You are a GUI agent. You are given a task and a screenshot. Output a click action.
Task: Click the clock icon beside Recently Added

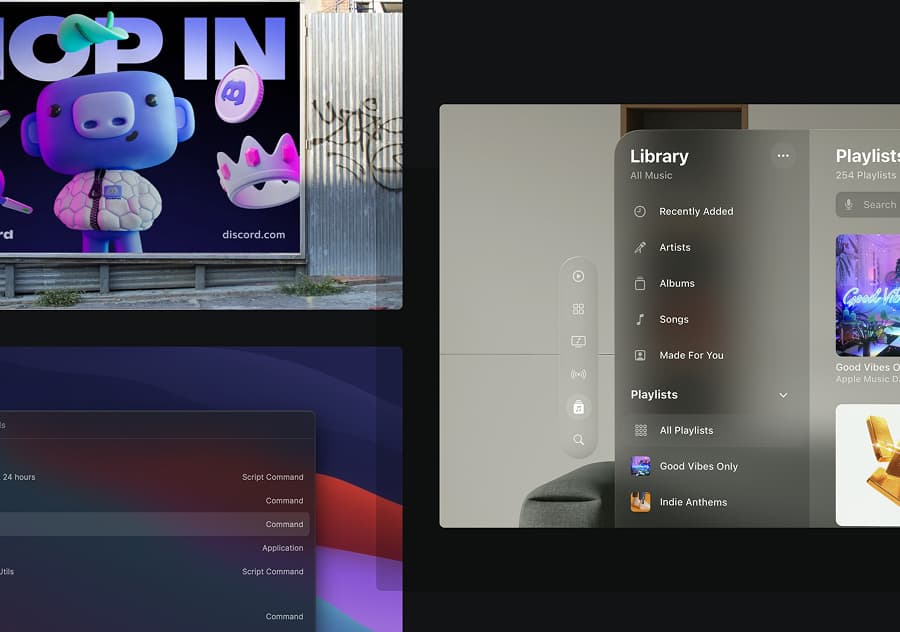coord(640,212)
